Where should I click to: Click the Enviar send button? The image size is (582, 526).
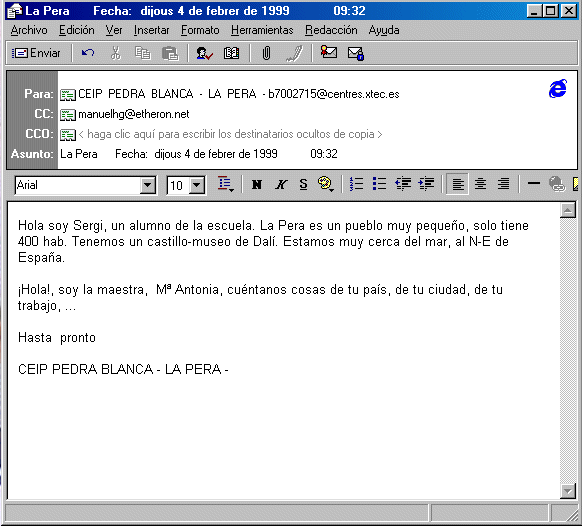click(36, 53)
